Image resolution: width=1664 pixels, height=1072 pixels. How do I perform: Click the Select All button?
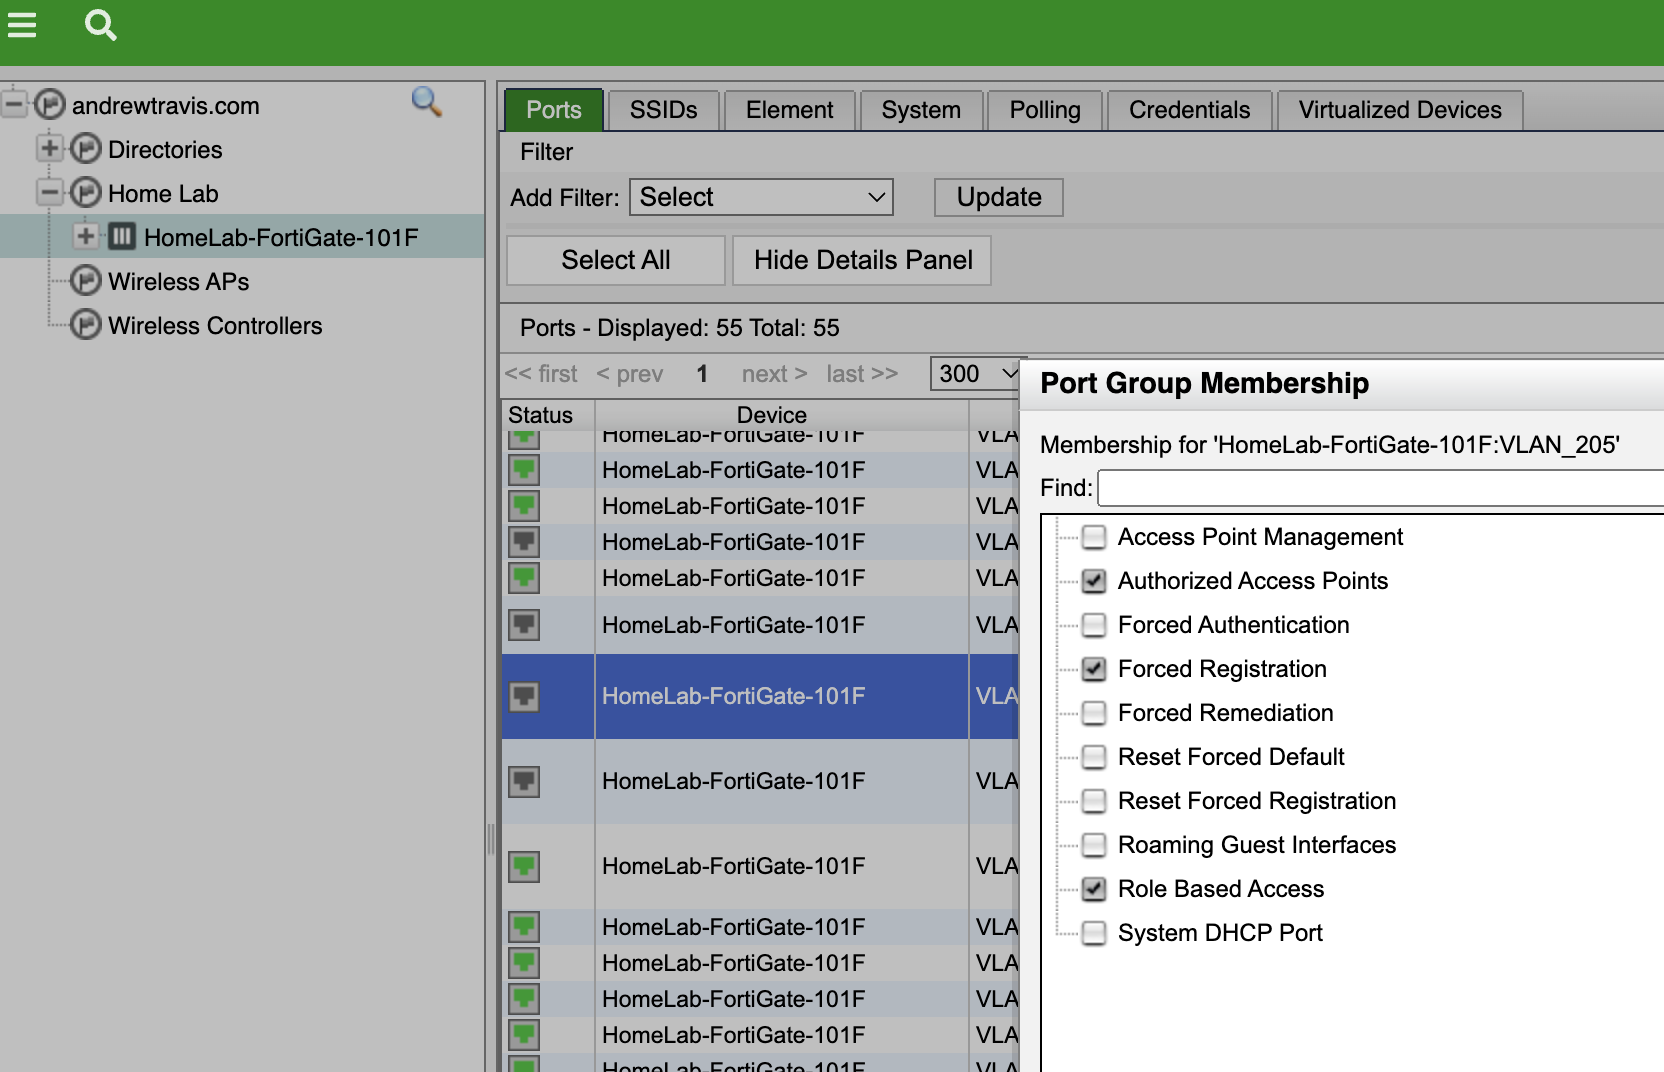tap(616, 260)
